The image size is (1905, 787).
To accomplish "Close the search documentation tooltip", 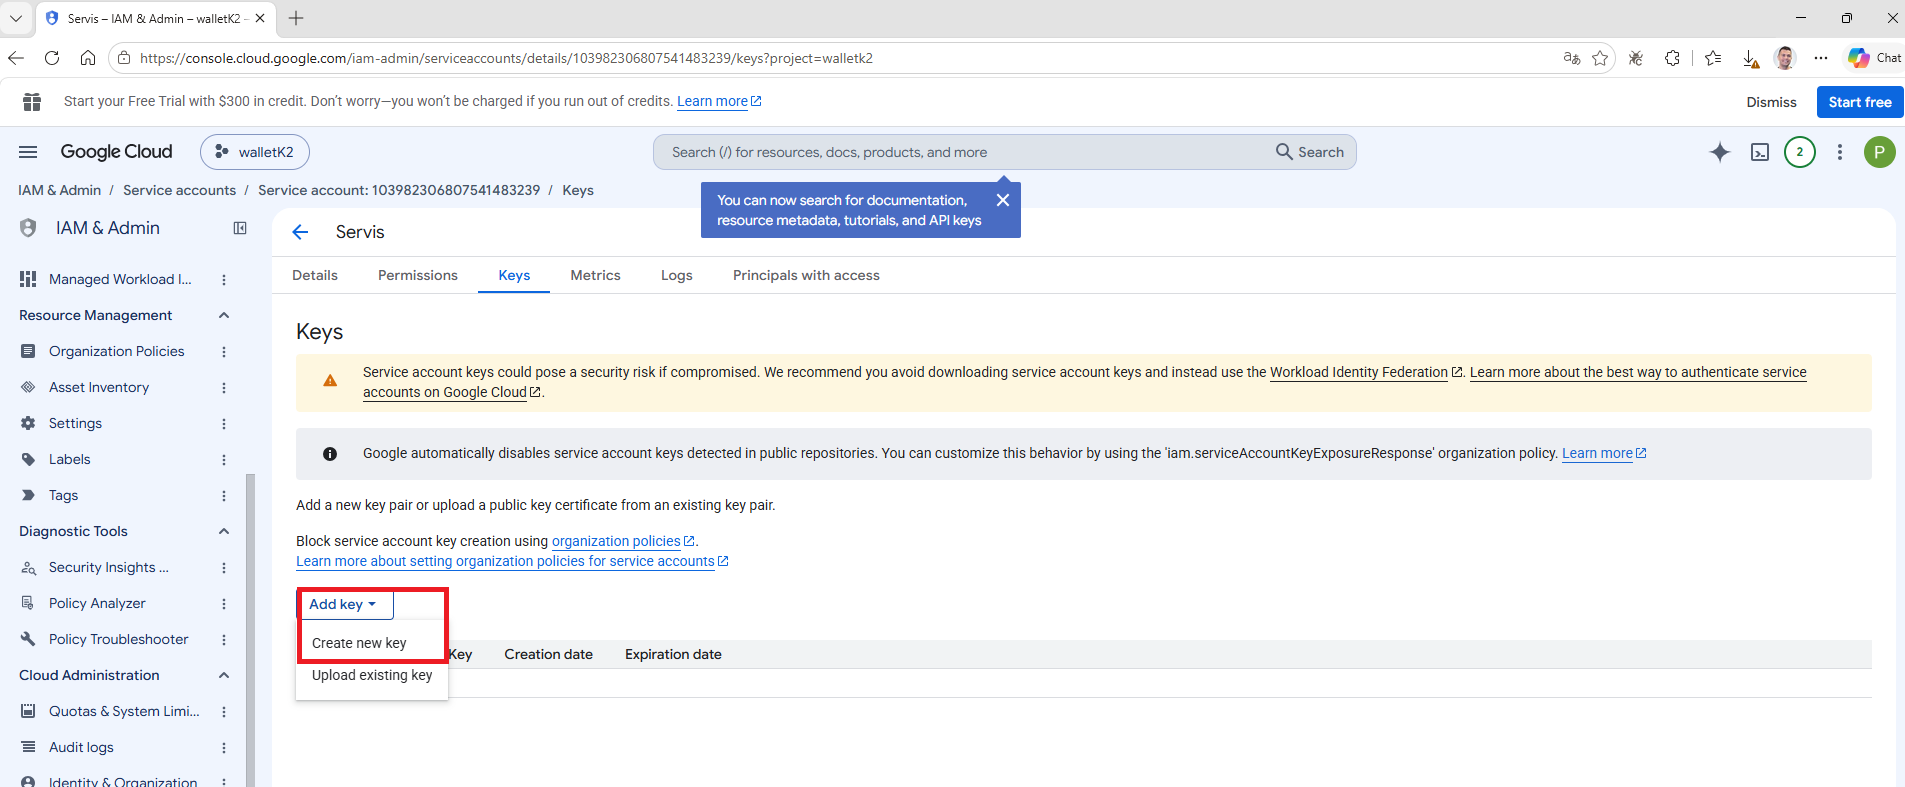I will pyautogui.click(x=1003, y=200).
